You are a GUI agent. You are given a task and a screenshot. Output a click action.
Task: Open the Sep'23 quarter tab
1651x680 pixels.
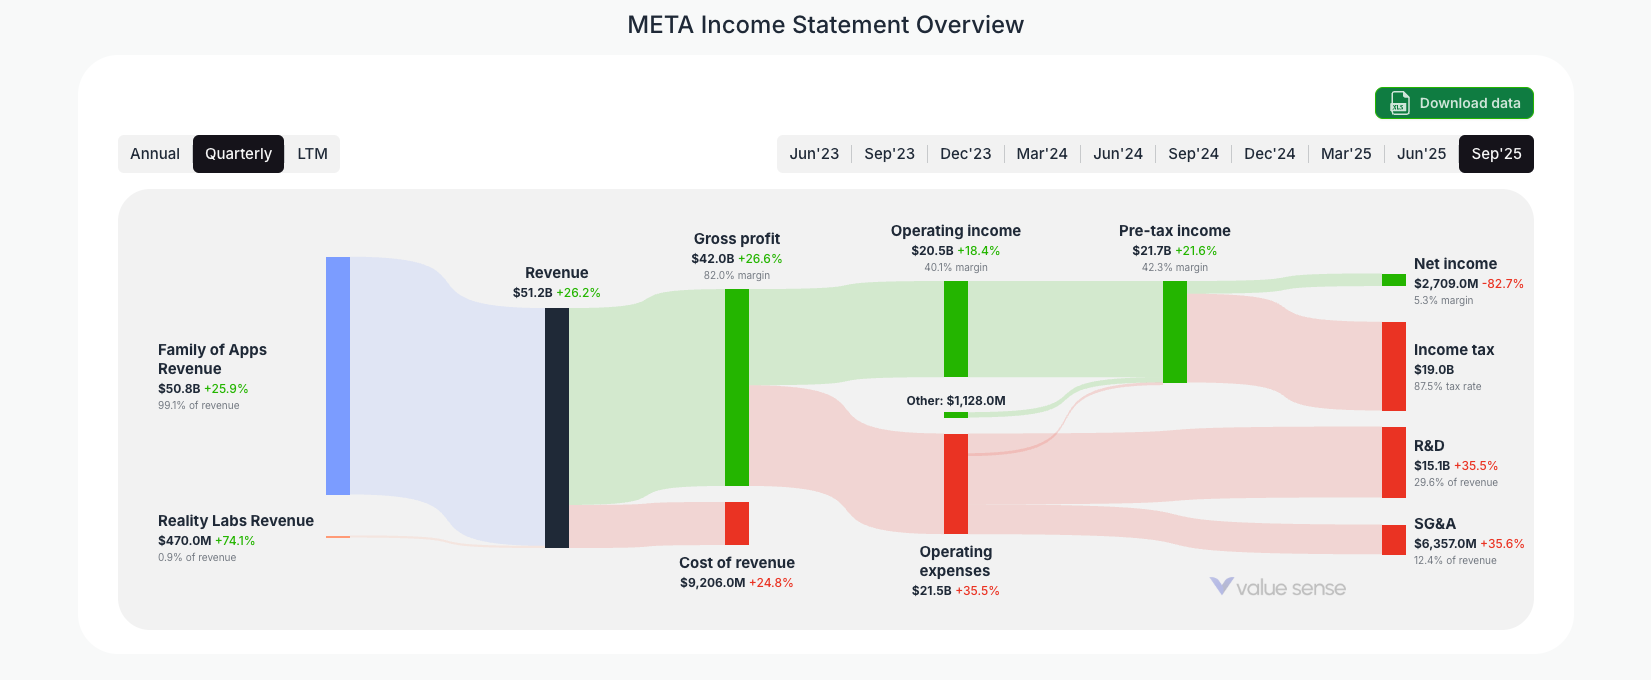tap(890, 153)
